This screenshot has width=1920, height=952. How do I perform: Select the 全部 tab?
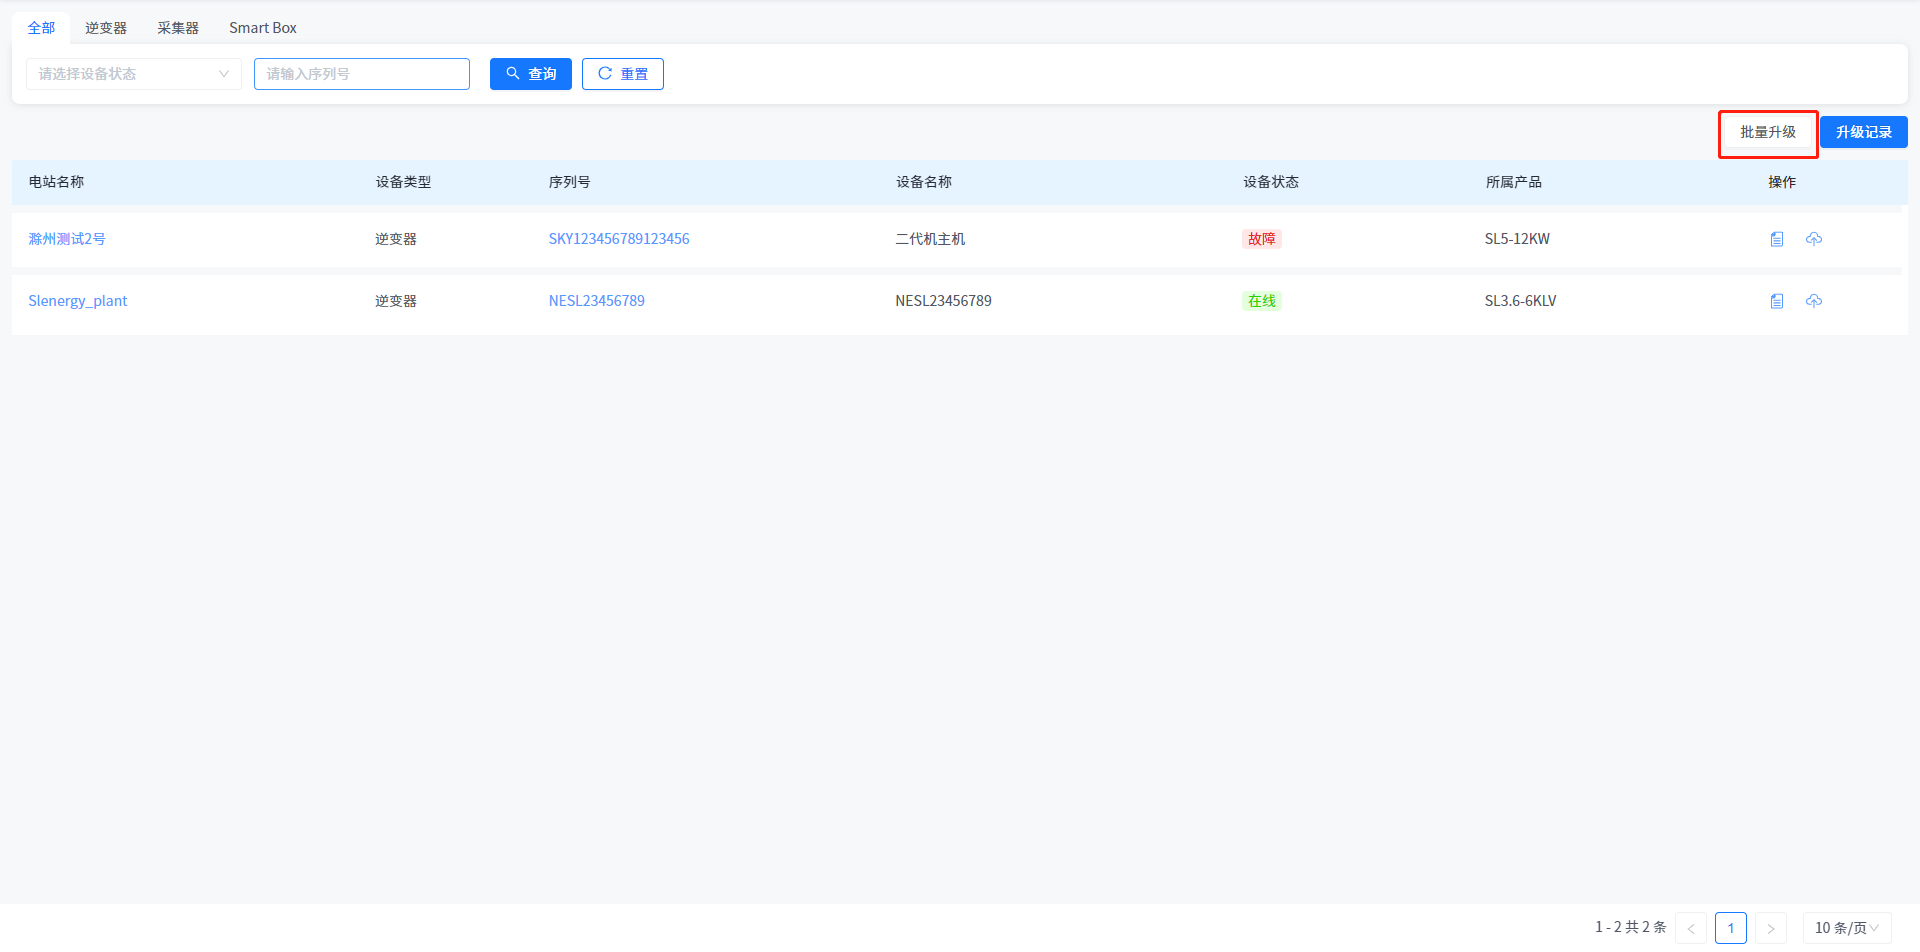click(x=41, y=28)
